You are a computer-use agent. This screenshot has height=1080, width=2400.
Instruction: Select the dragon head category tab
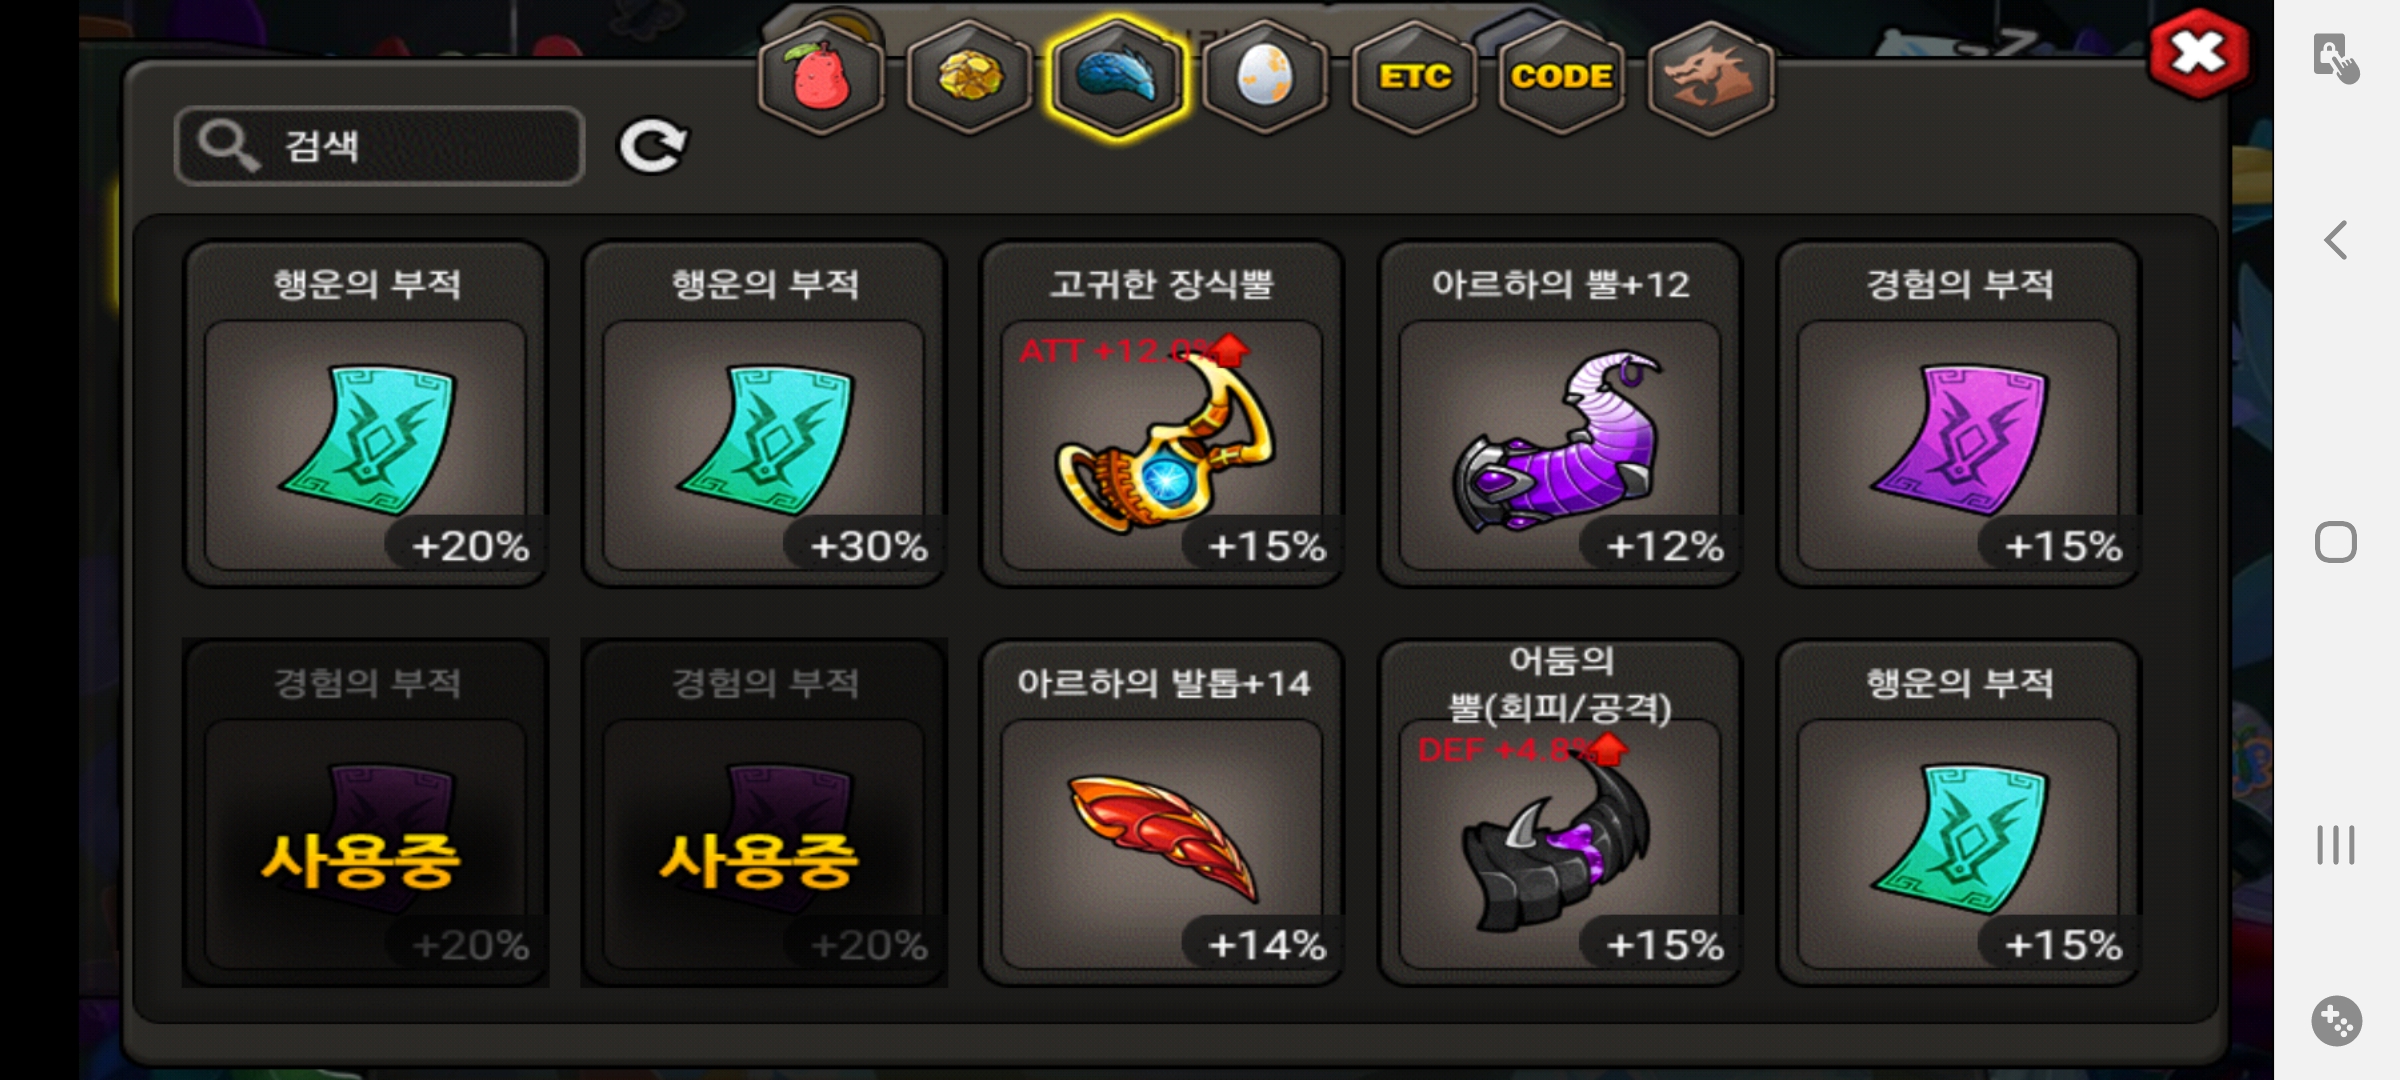(x=1710, y=78)
